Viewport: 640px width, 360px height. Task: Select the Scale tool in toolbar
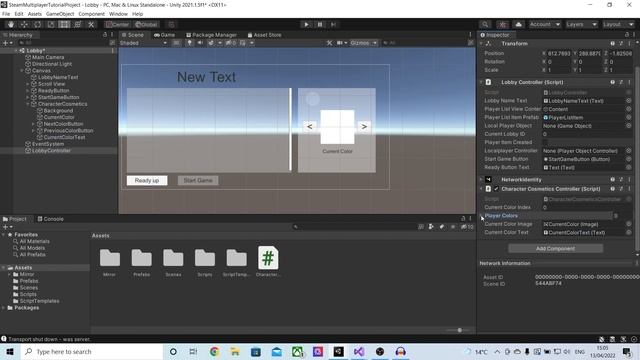(x=51, y=24)
